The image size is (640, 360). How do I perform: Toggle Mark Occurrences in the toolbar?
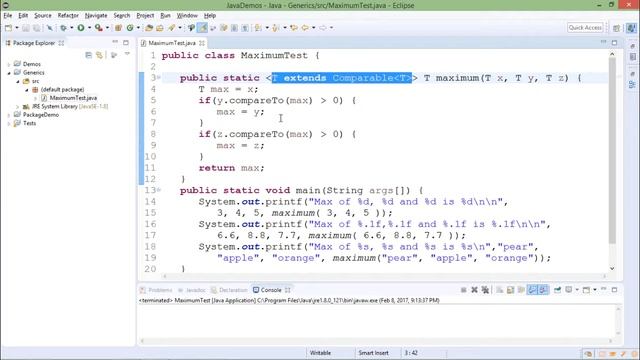202,28
